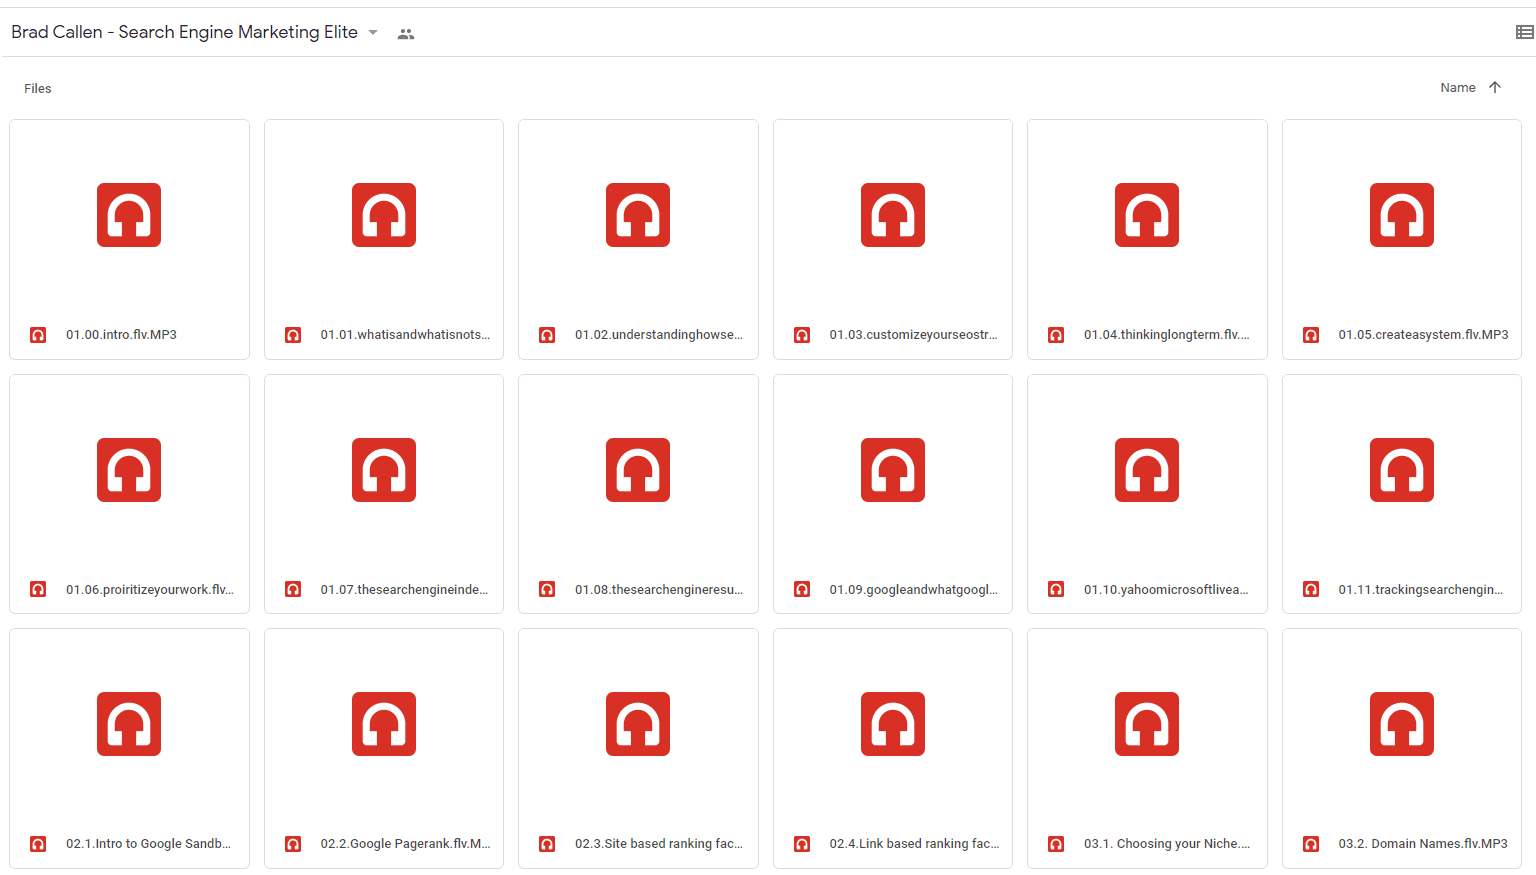
Task: Select file name 01.06.proiritizeyourwork.flv...
Action: 150,590
